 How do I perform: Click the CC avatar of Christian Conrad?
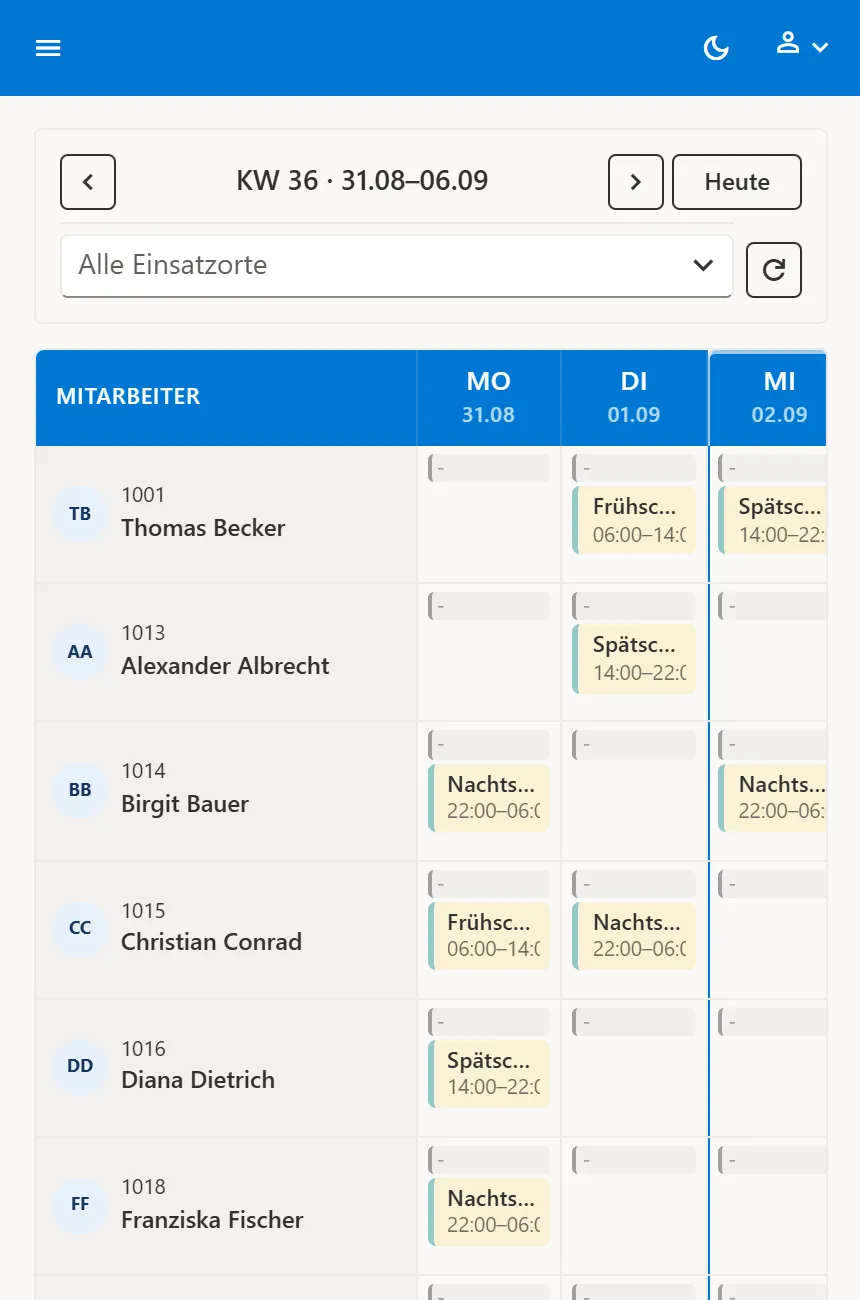pos(80,928)
